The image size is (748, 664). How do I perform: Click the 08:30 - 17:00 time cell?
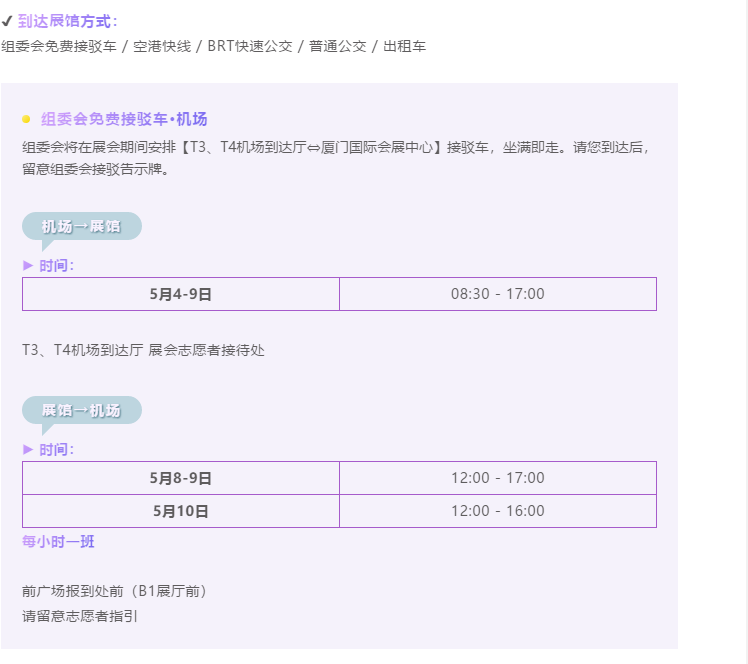point(498,294)
